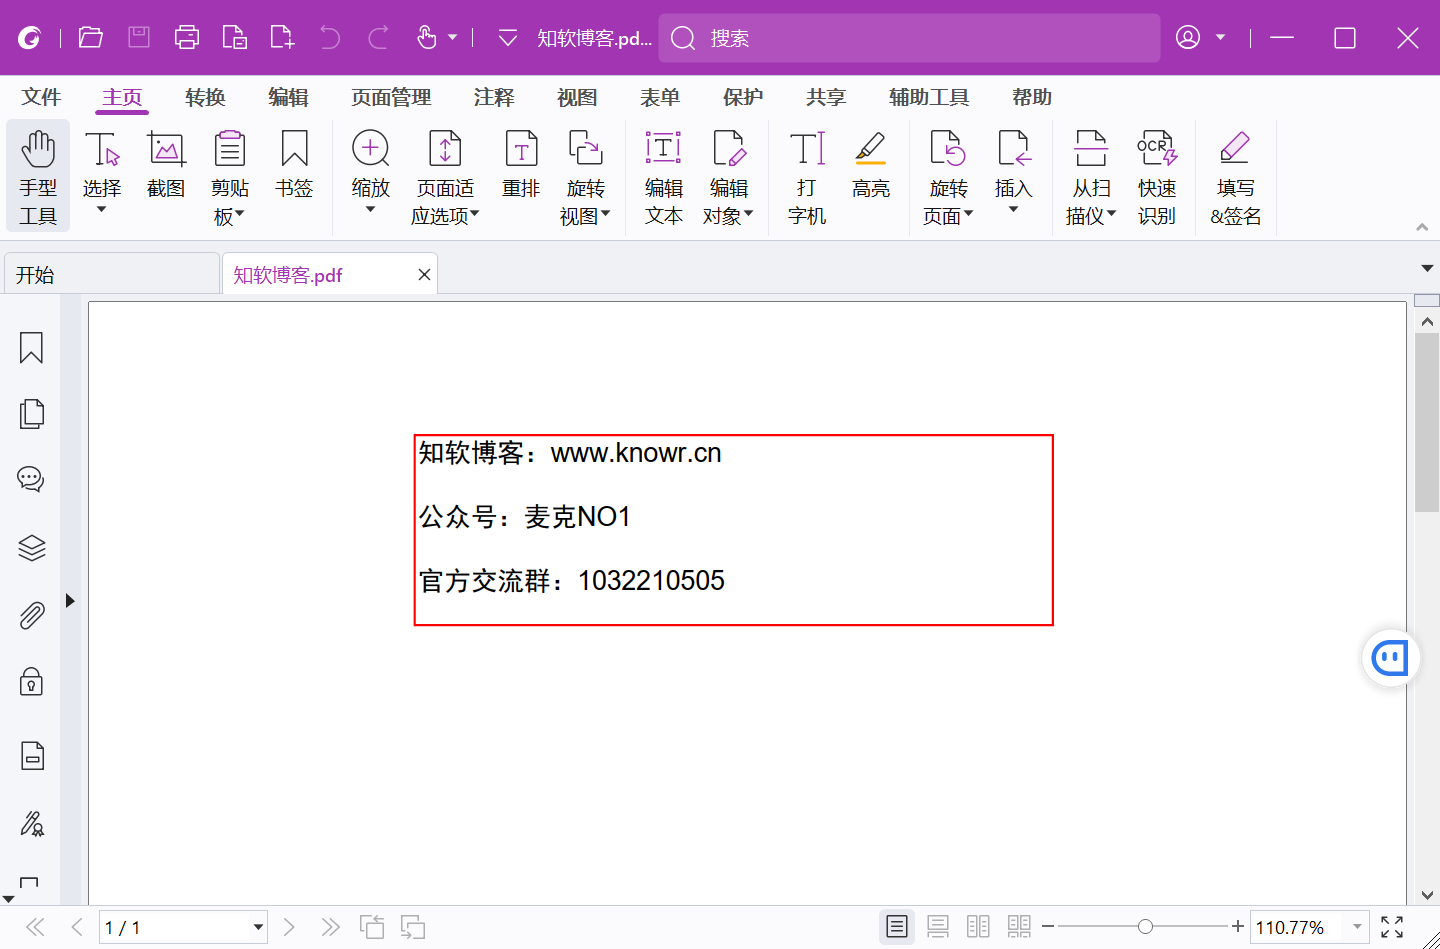This screenshot has height=949, width=1440.
Task: Toggle full screen mode
Action: pos(1392,927)
